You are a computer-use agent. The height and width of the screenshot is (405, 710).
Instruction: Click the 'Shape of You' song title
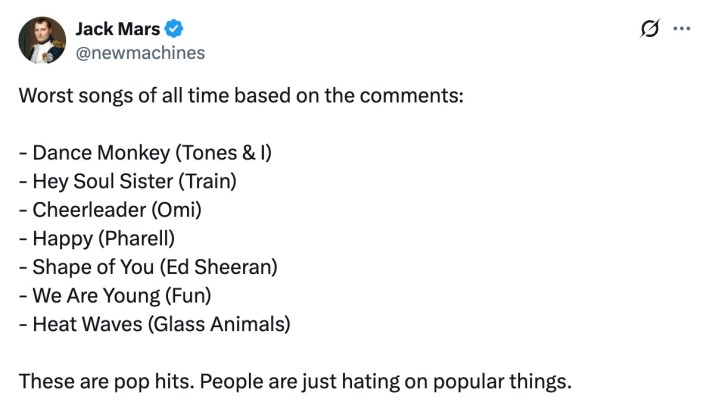click(x=93, y=268)
